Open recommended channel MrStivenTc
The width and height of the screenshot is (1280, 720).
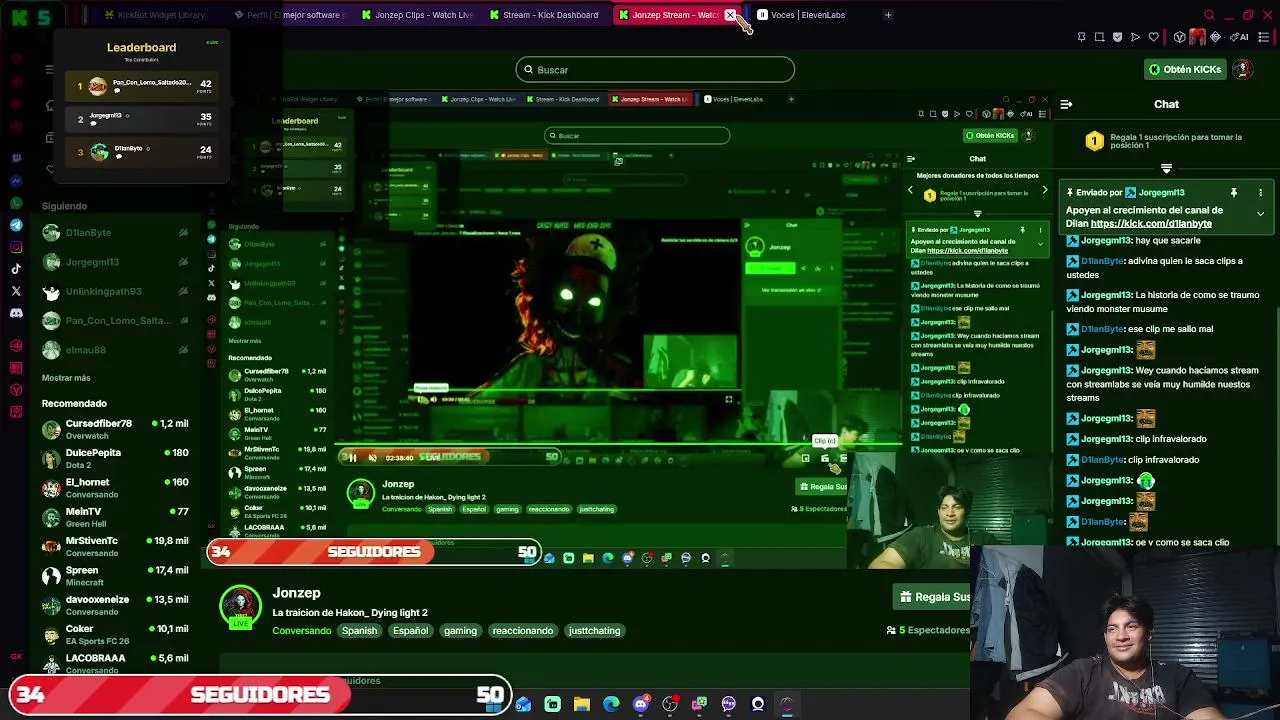click(x=115, y=546)
